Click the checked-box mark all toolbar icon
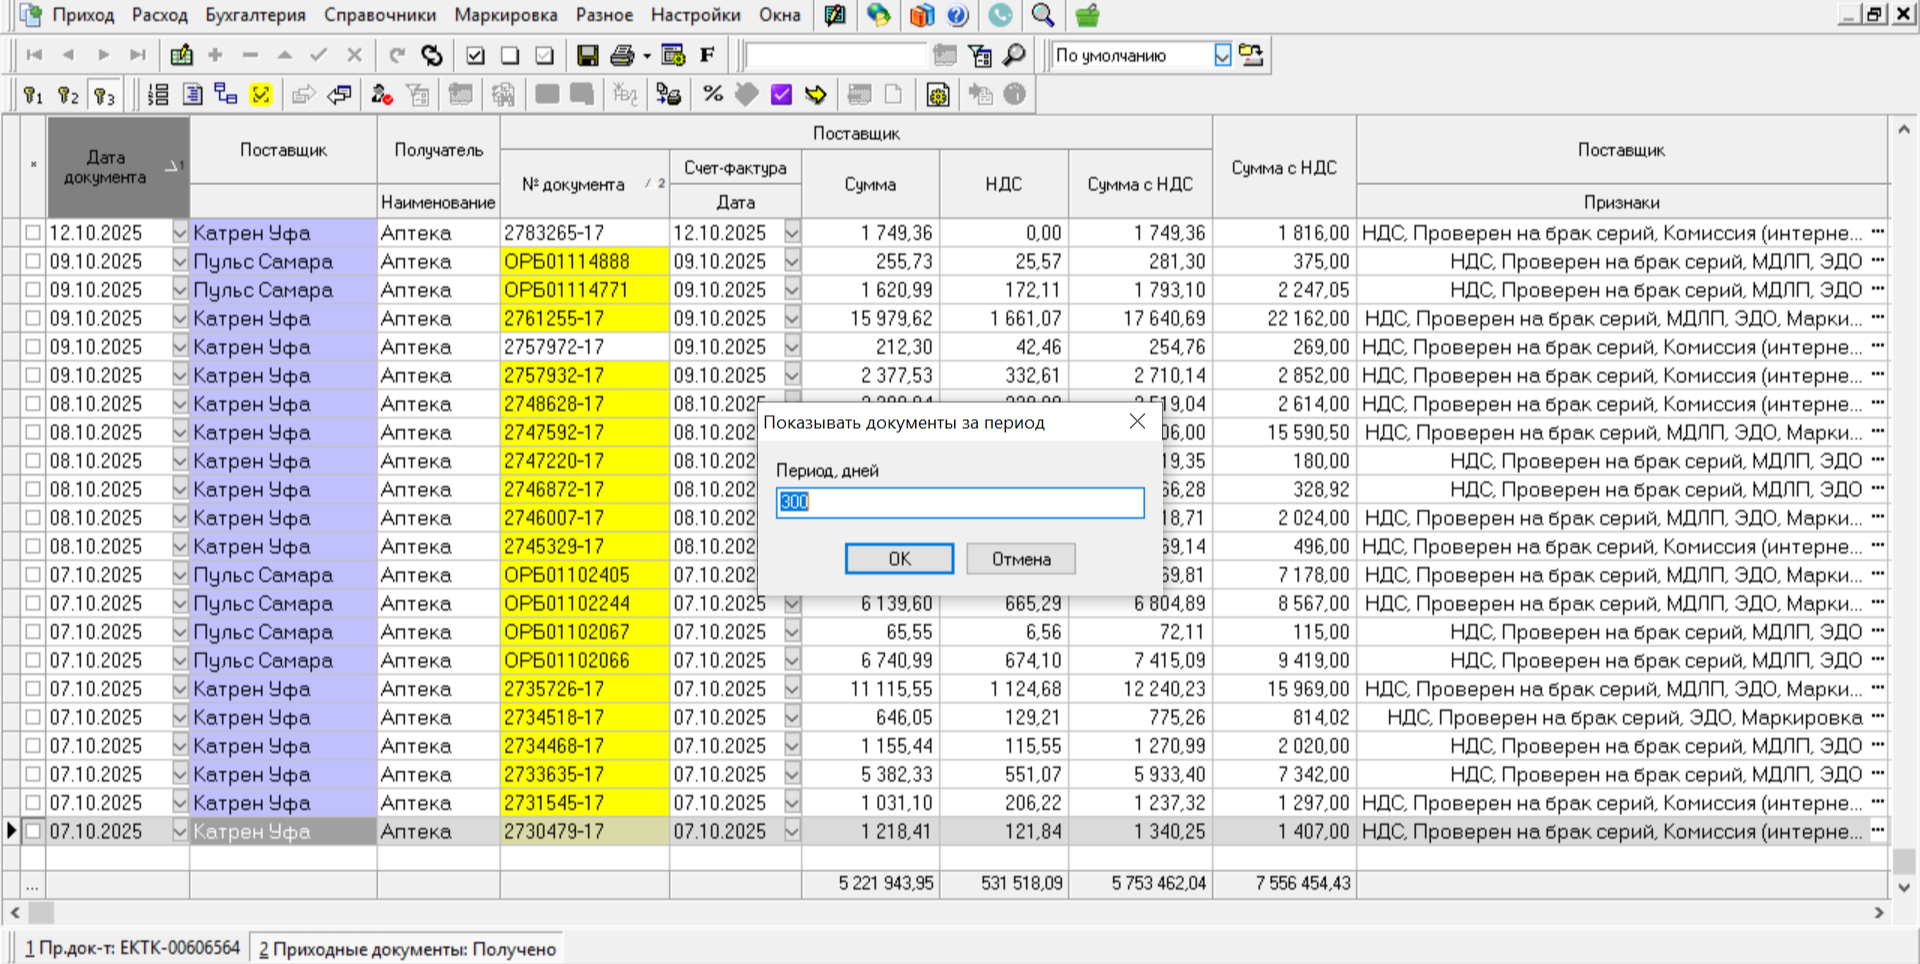The height and width of the screenshot is (964, 1920). [x=475, y=55]
